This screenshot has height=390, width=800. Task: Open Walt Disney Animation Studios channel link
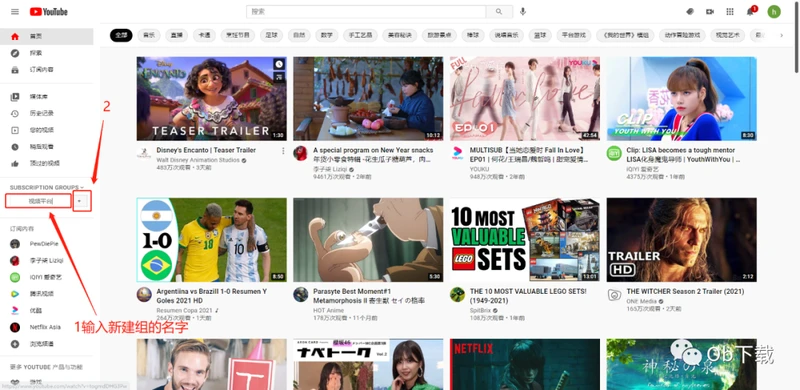(x=198, y=160)
